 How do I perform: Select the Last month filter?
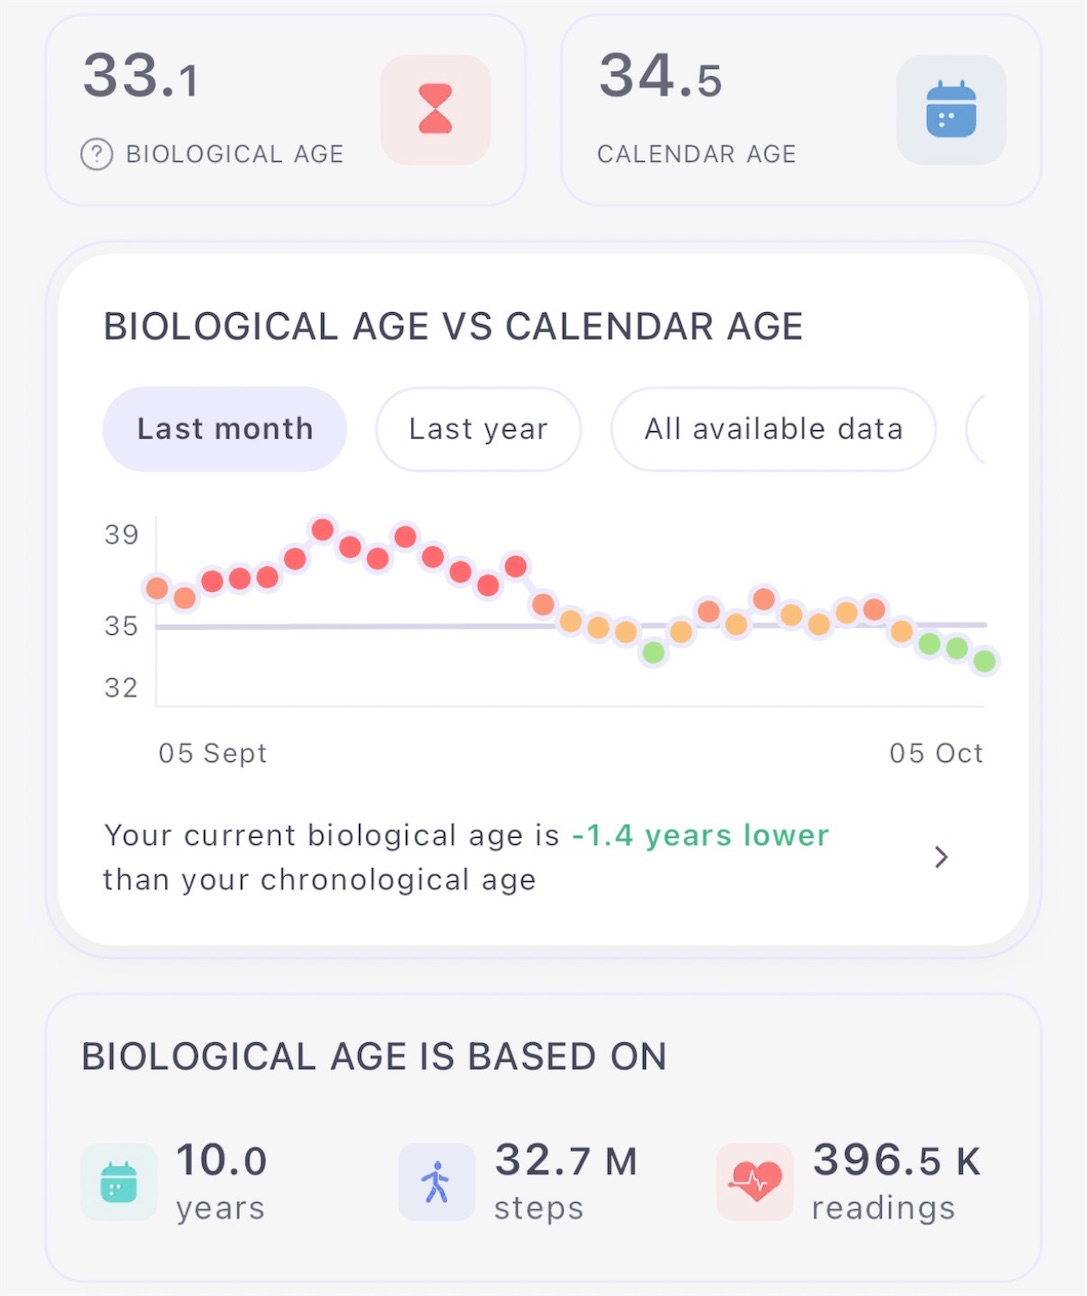(225, 429)
